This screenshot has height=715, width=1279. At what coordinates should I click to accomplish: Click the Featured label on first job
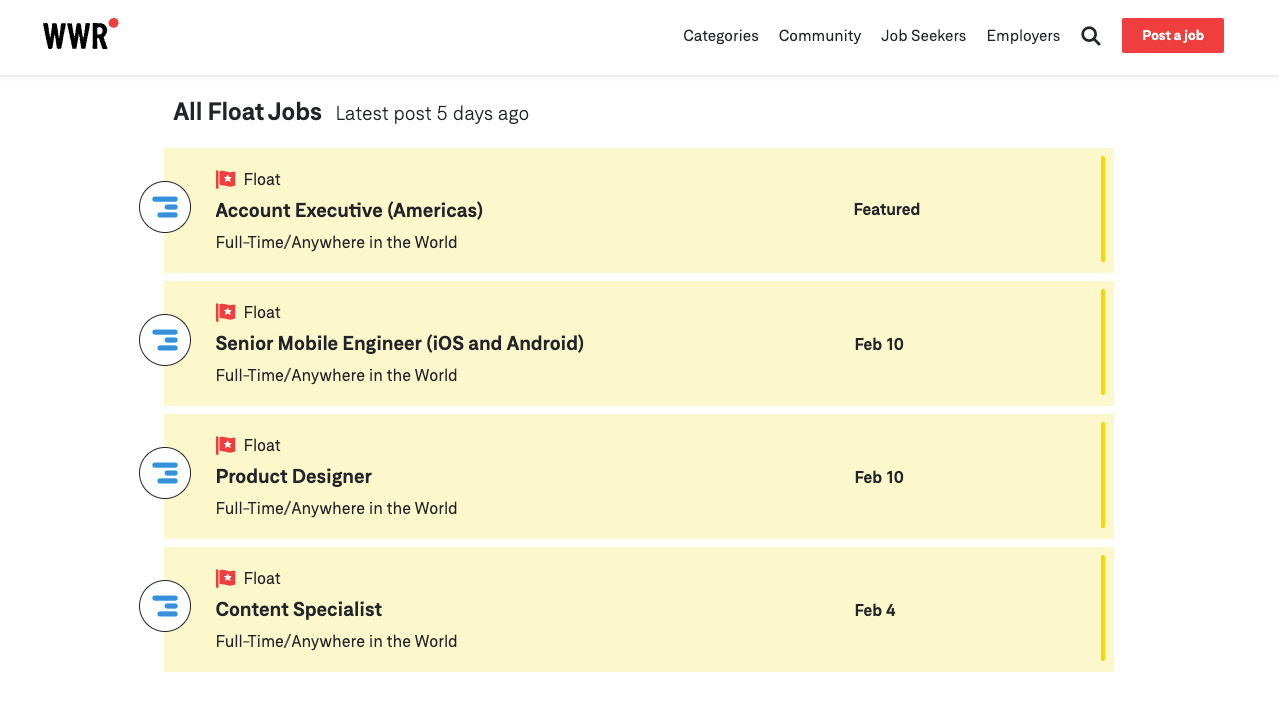(x=886, y=209)
